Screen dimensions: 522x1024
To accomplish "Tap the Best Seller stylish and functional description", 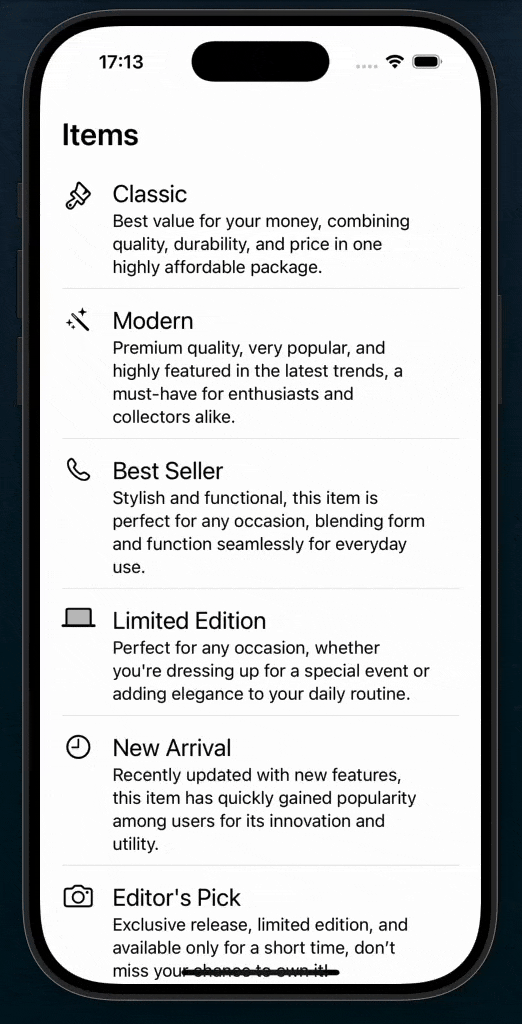I will pyautogui.click(x=269, y=532).
